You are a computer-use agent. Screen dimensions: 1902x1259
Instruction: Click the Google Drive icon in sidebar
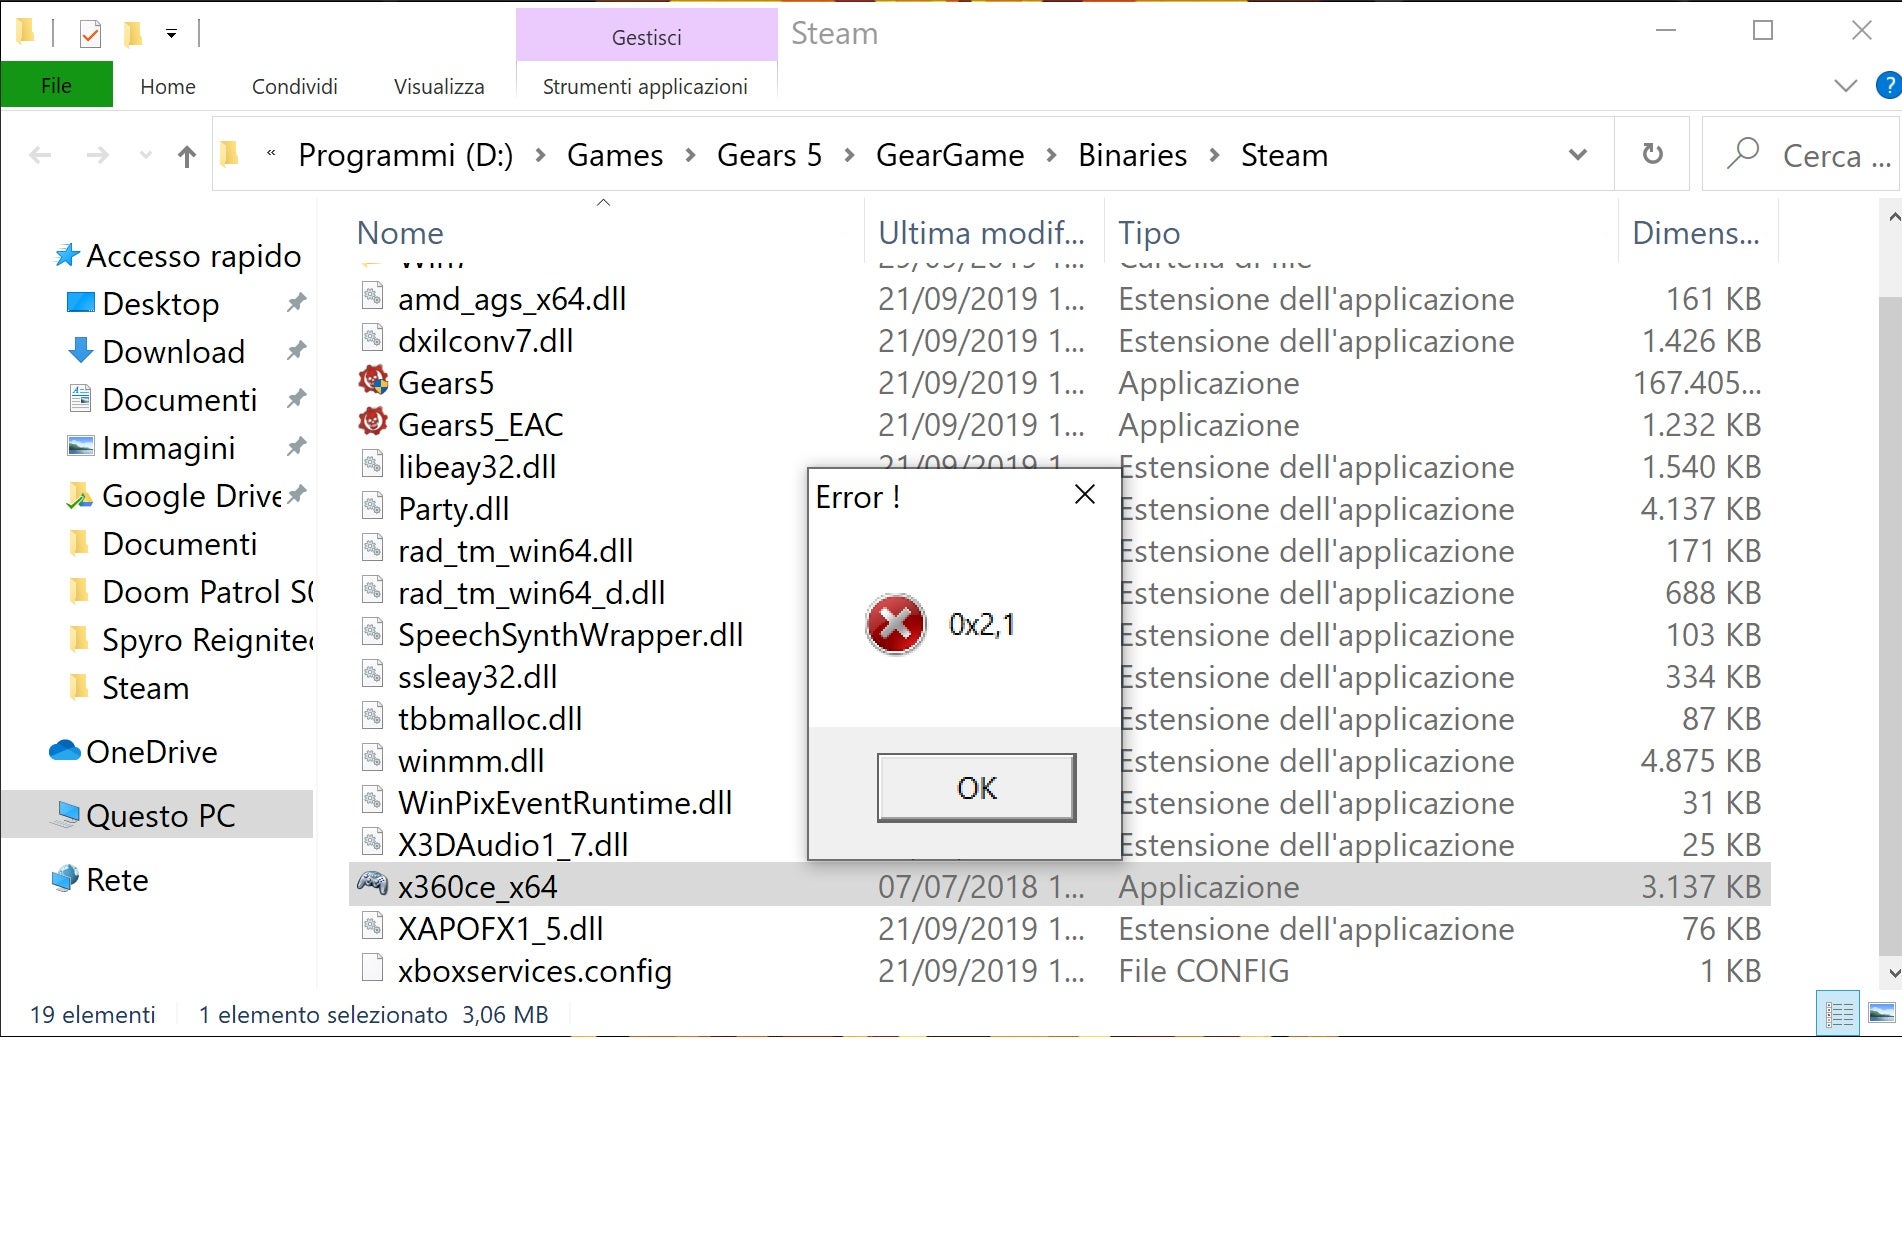point(80,494)
